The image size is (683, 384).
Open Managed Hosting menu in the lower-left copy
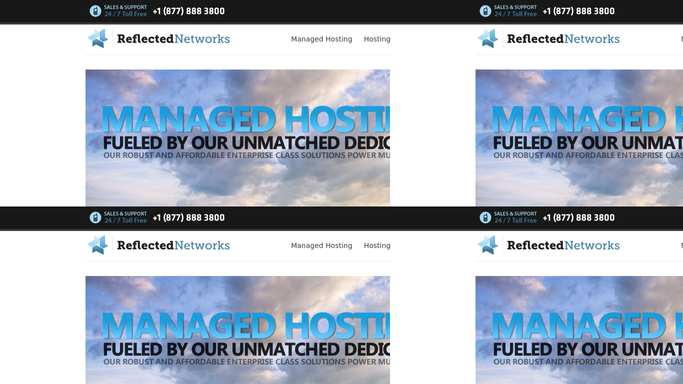tap(321, 246)
